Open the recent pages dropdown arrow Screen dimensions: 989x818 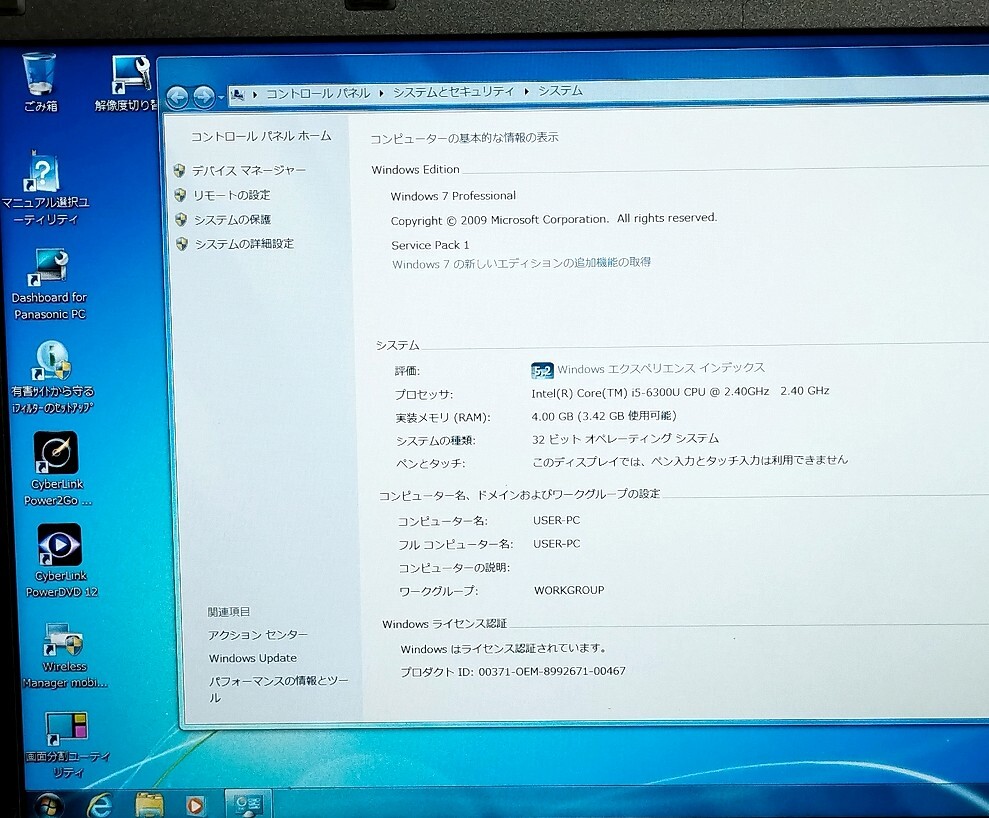click(221, 97)
